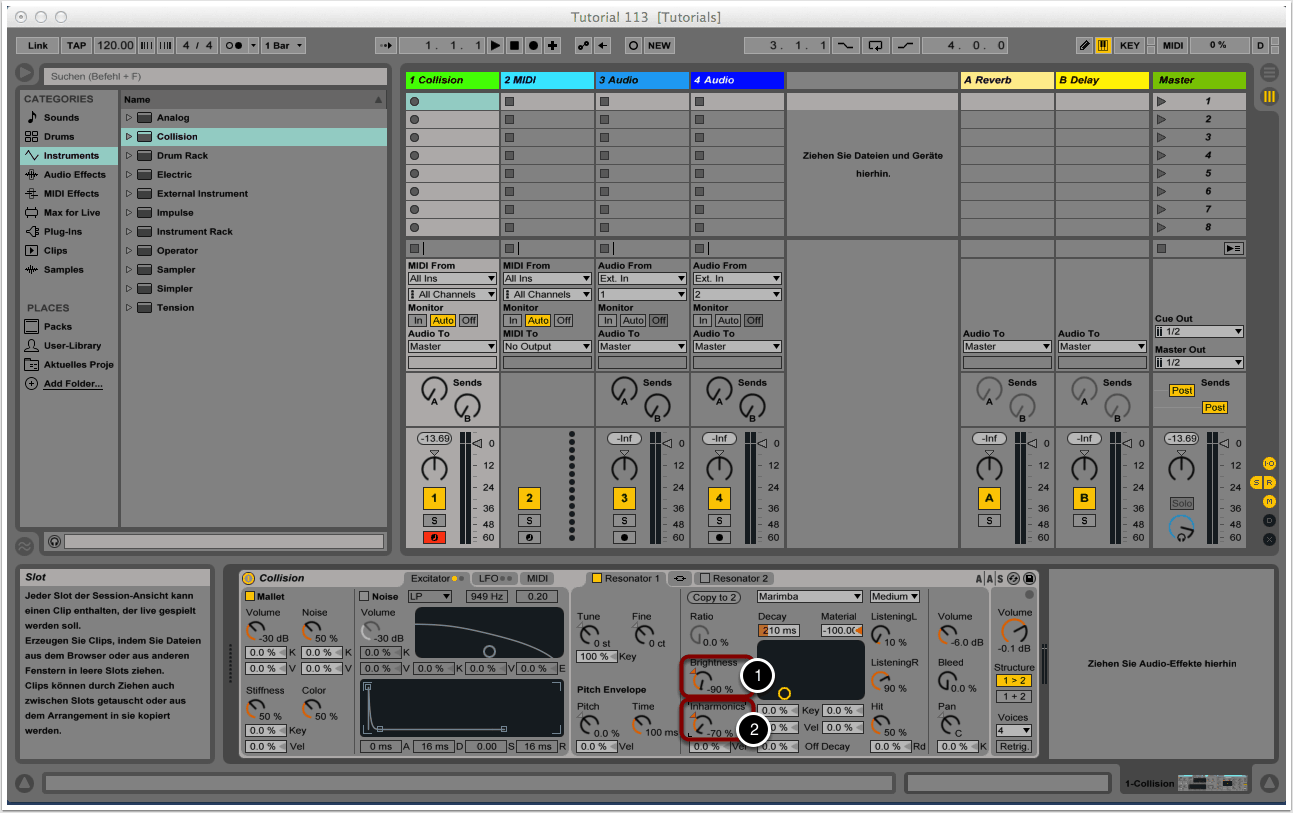Screen dimensions: 1293x813
Task: Save the Collision preset with disk icon
Action: (x=1029, y=578)
